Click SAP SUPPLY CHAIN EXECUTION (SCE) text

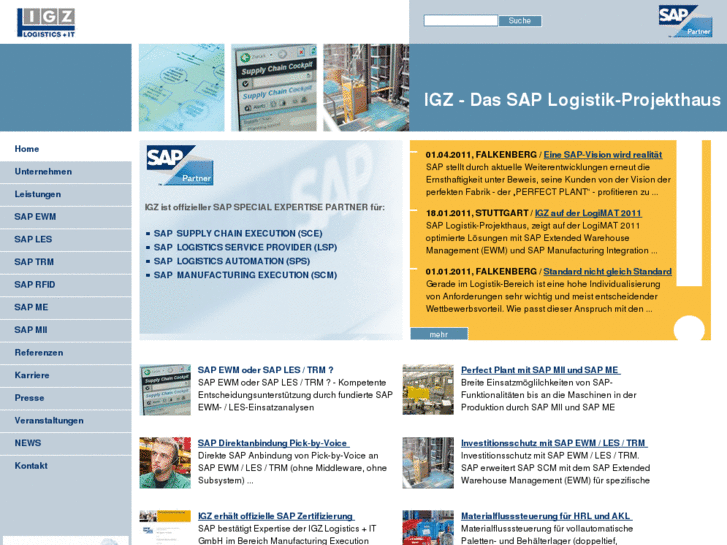pos(238,234)
